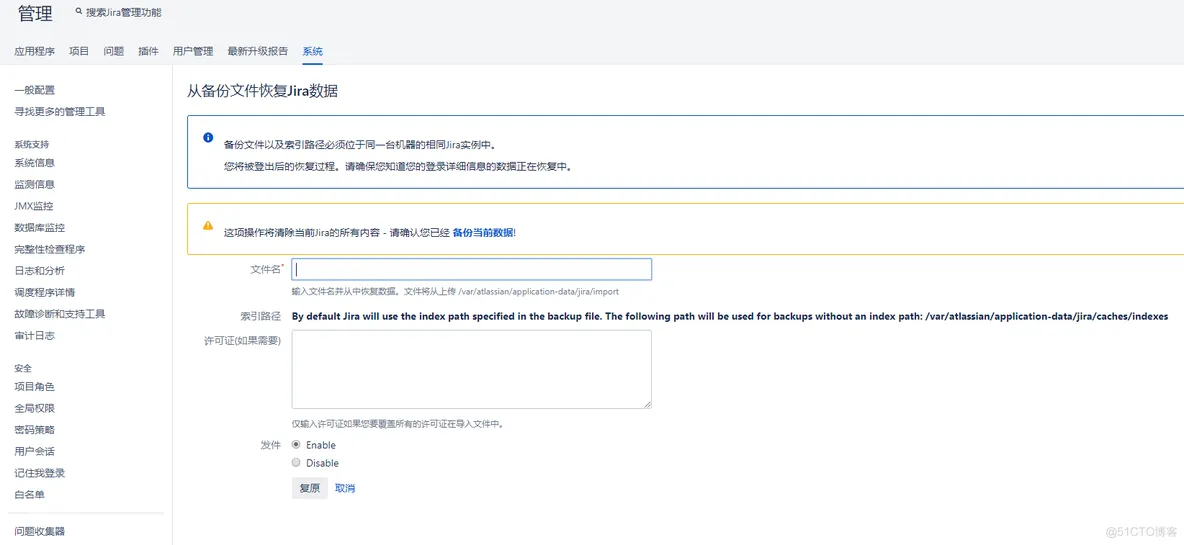Open 故障诊断和支持工具 sidebar item
The width and height of the screenshot is (1184, 545).
(x=60, y=314)
